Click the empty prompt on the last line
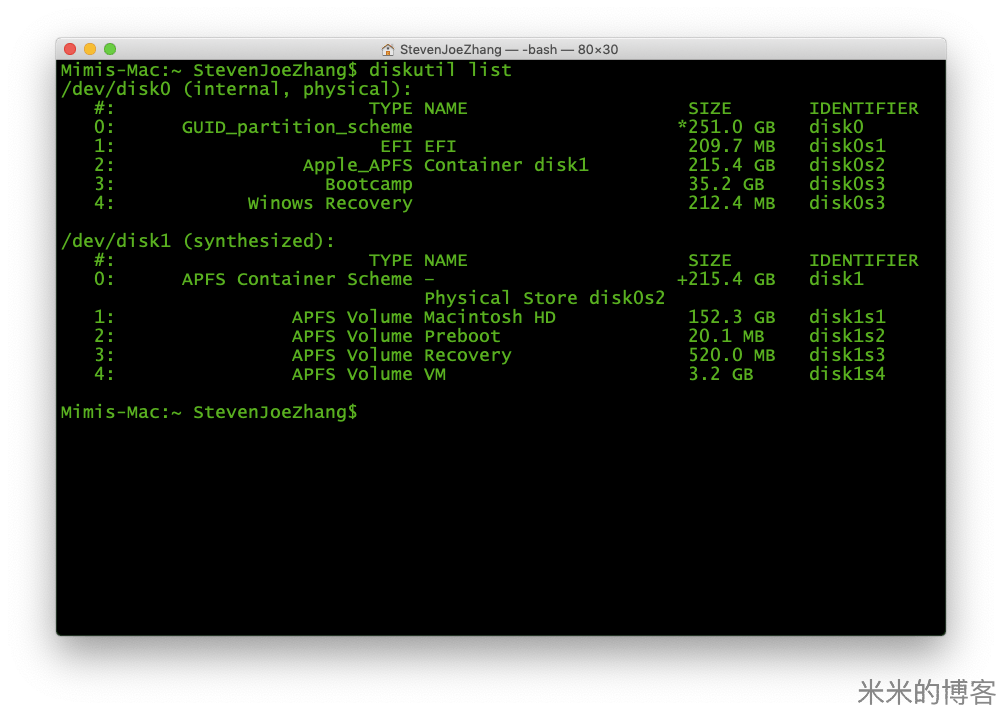The height and width of the screenshot is (710, 1002). tap(366, 412)
